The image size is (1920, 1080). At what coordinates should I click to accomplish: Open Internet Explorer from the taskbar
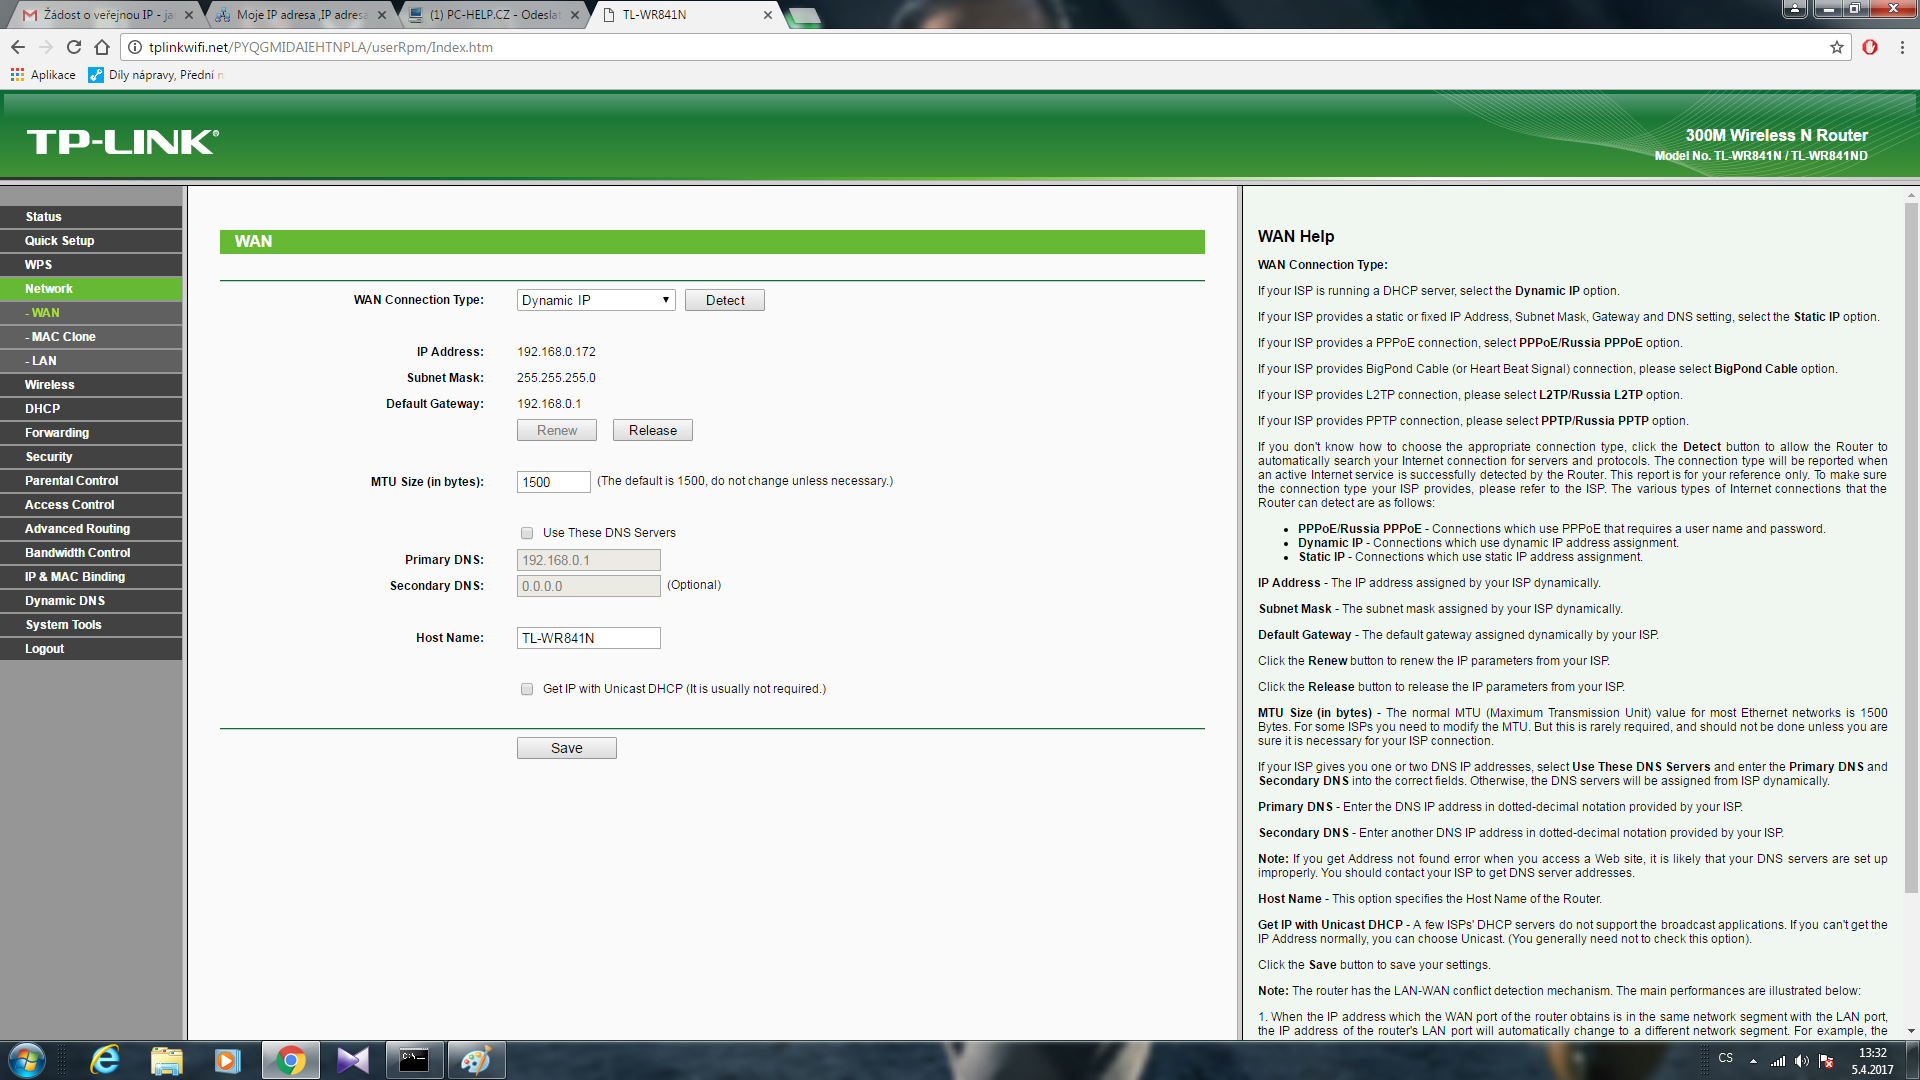[105, 1060]
